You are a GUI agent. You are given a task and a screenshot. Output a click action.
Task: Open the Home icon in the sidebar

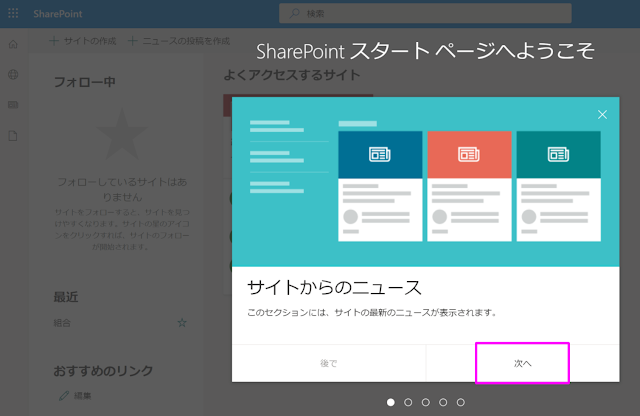(13, 44)
